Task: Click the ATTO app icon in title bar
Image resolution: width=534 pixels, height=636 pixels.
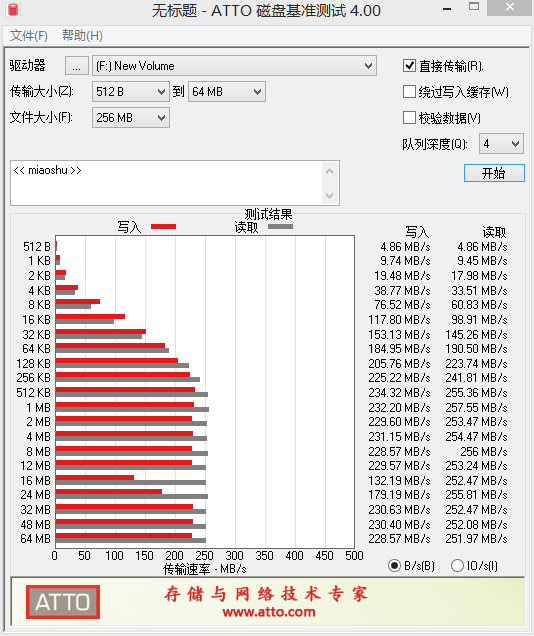Action: pos(13,9)
